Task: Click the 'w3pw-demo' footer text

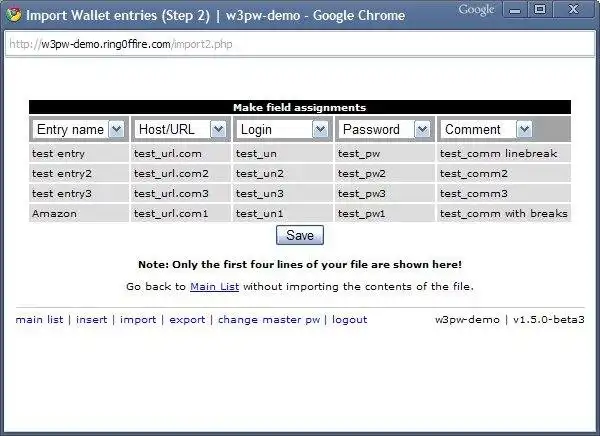Action: pos(467,320)
